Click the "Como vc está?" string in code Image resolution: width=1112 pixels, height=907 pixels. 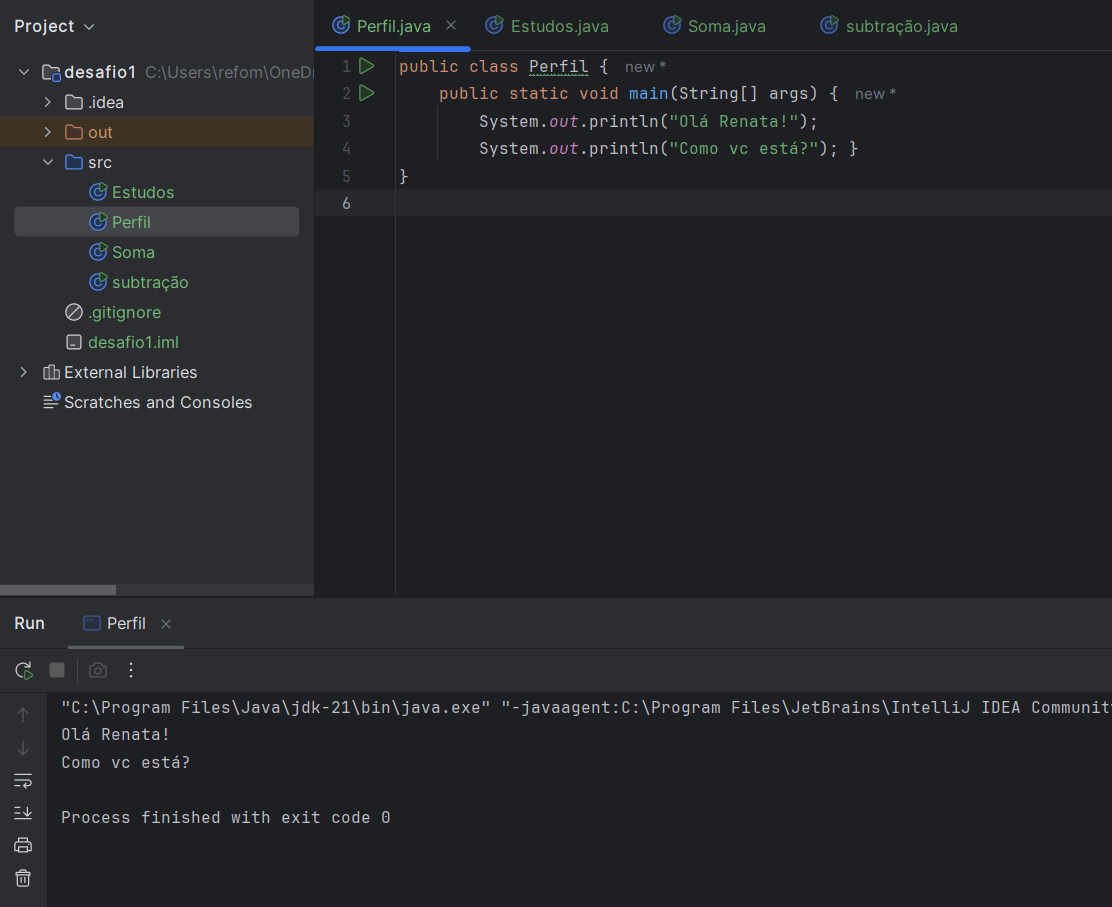pyautogui.click(x=744, y=148)
